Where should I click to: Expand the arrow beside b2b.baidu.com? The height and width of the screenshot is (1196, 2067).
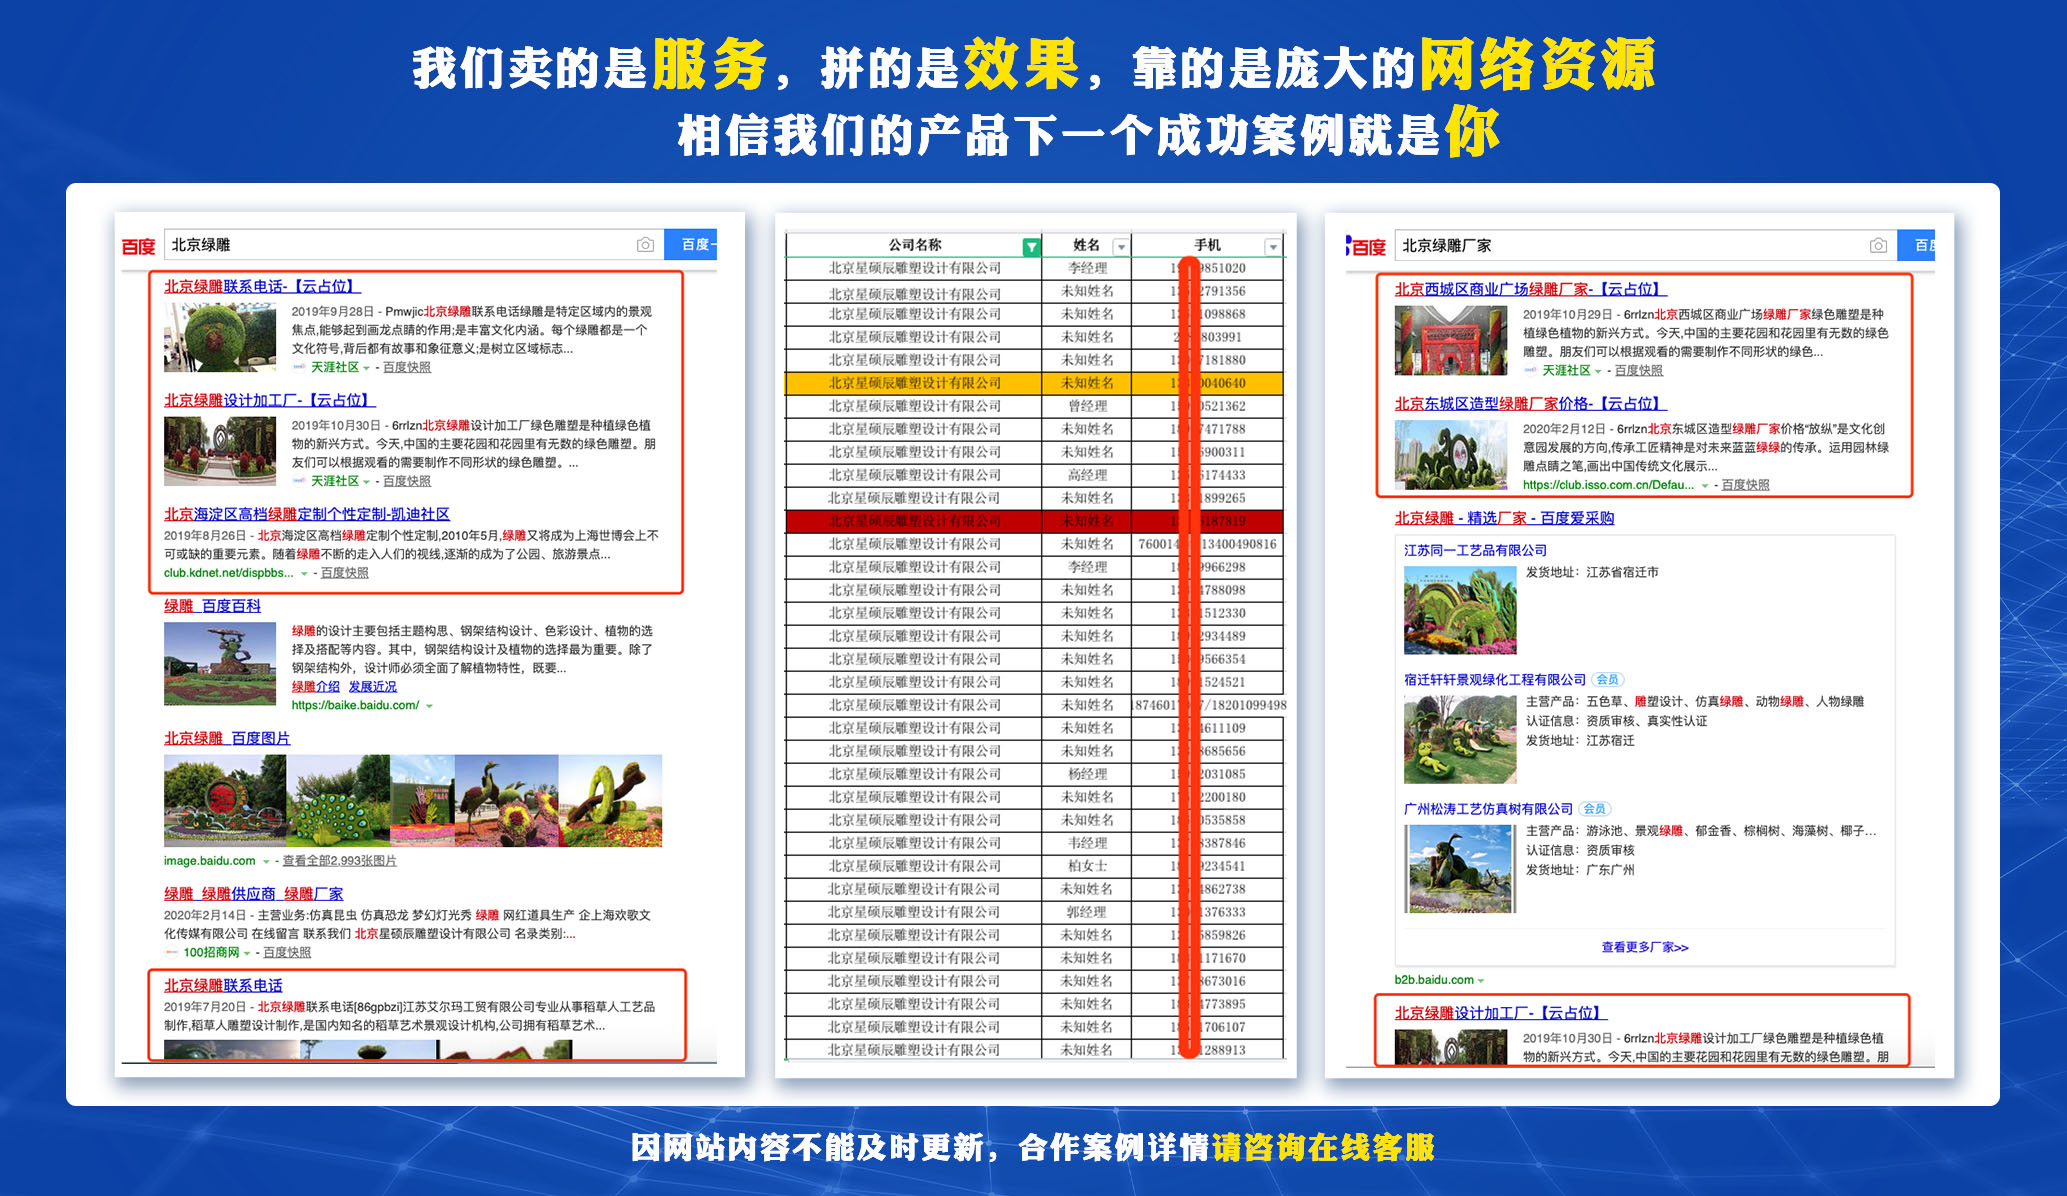(x=1481, y=980)
